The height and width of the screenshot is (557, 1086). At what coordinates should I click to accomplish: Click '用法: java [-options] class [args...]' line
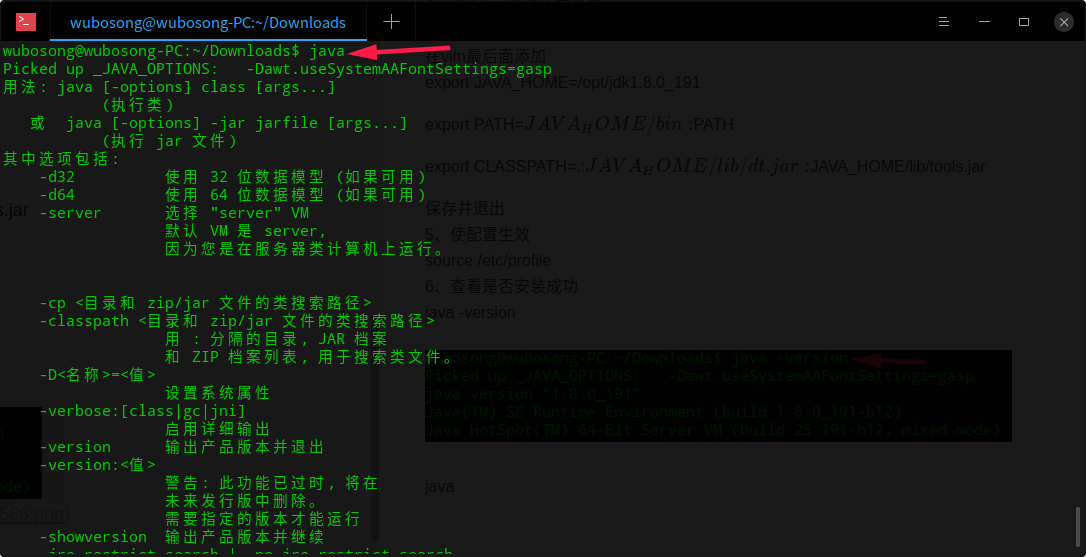tap(169, 87)
